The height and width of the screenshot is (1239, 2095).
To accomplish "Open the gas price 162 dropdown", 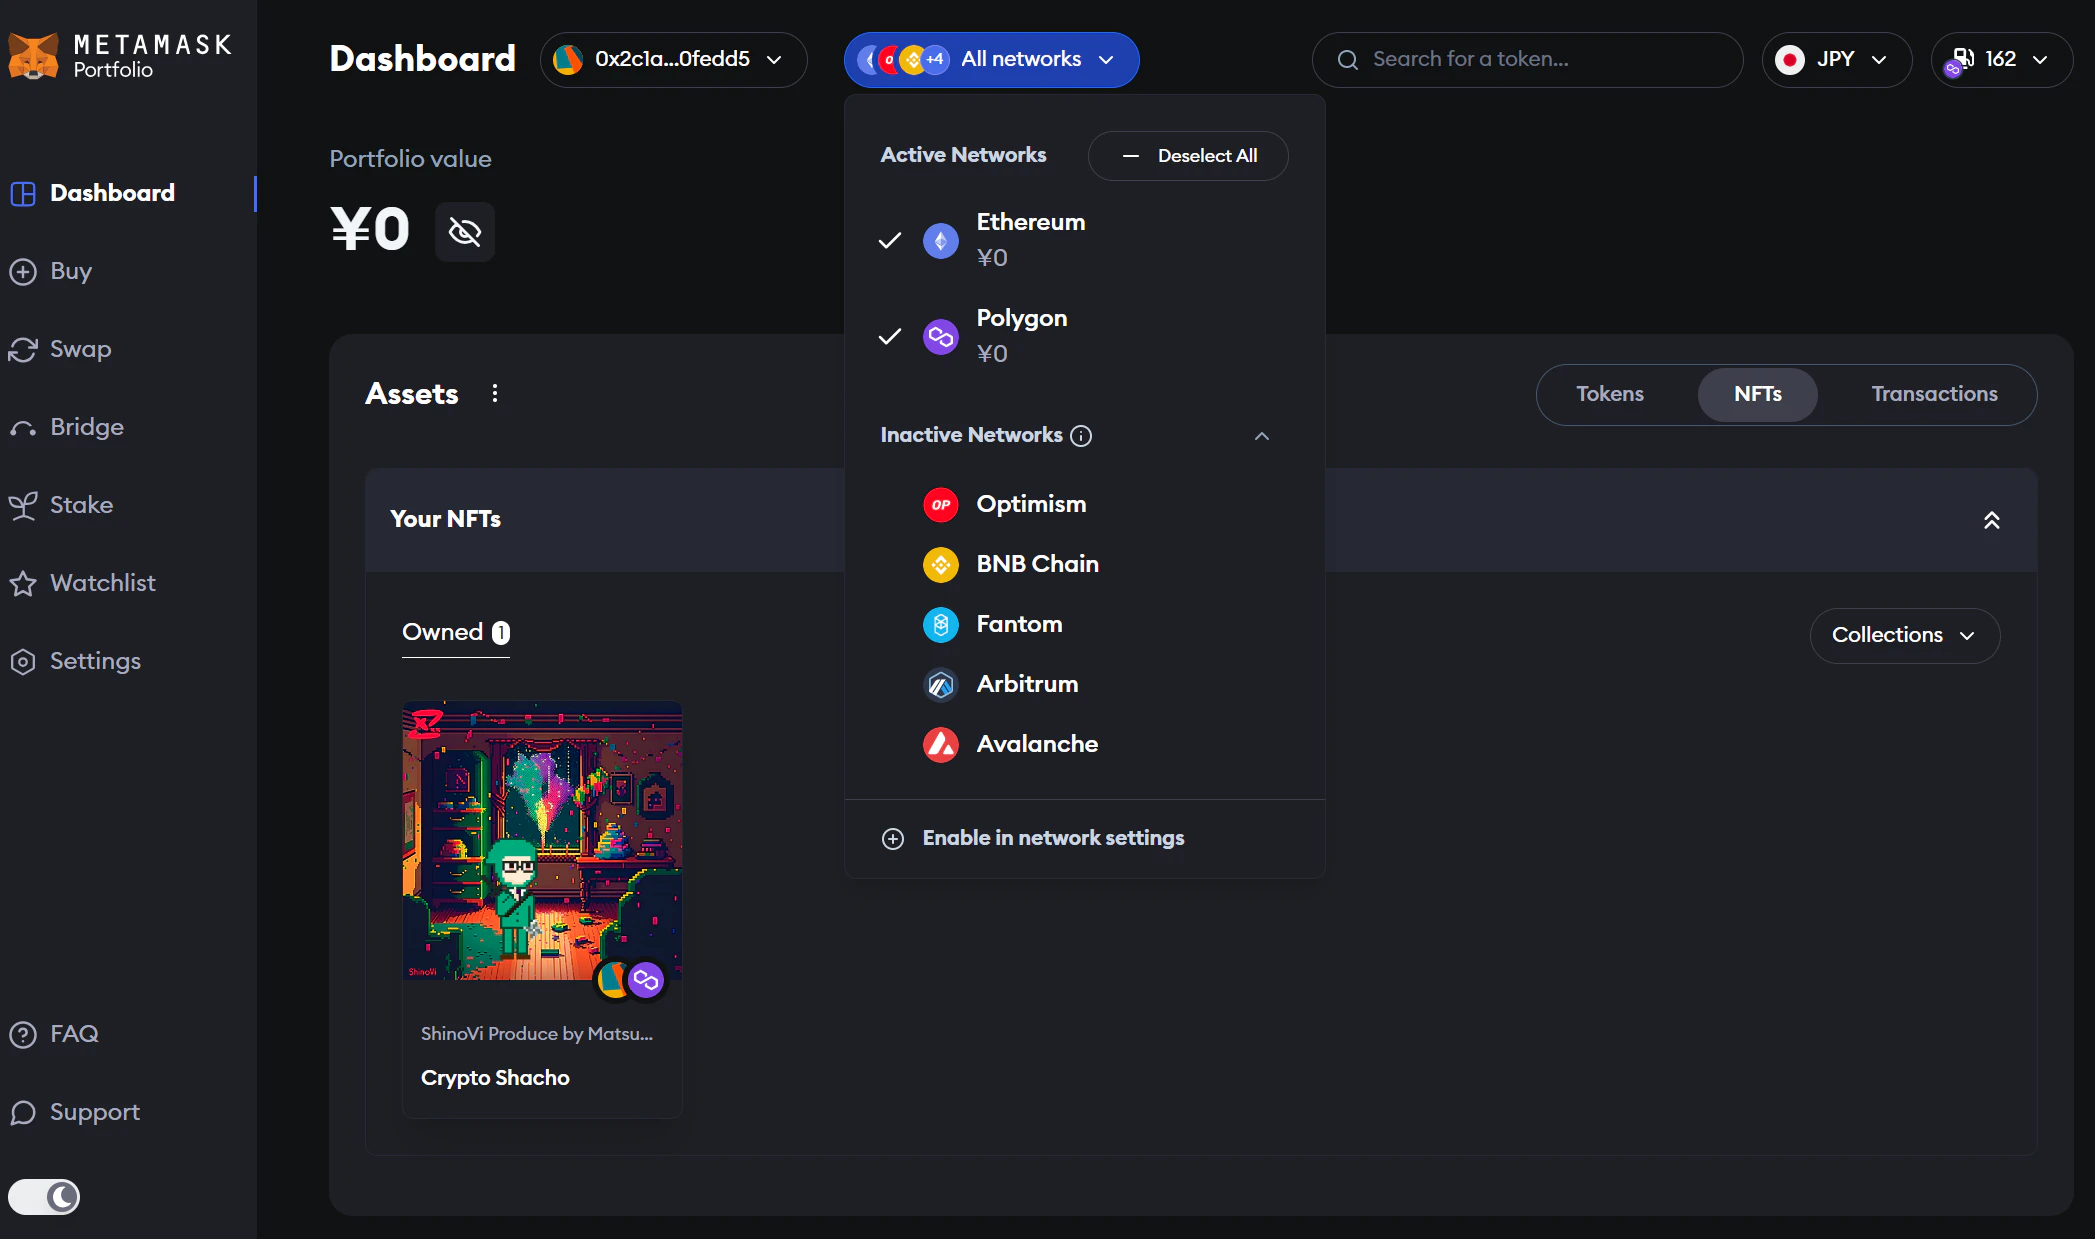I will tap(2001, 60).
